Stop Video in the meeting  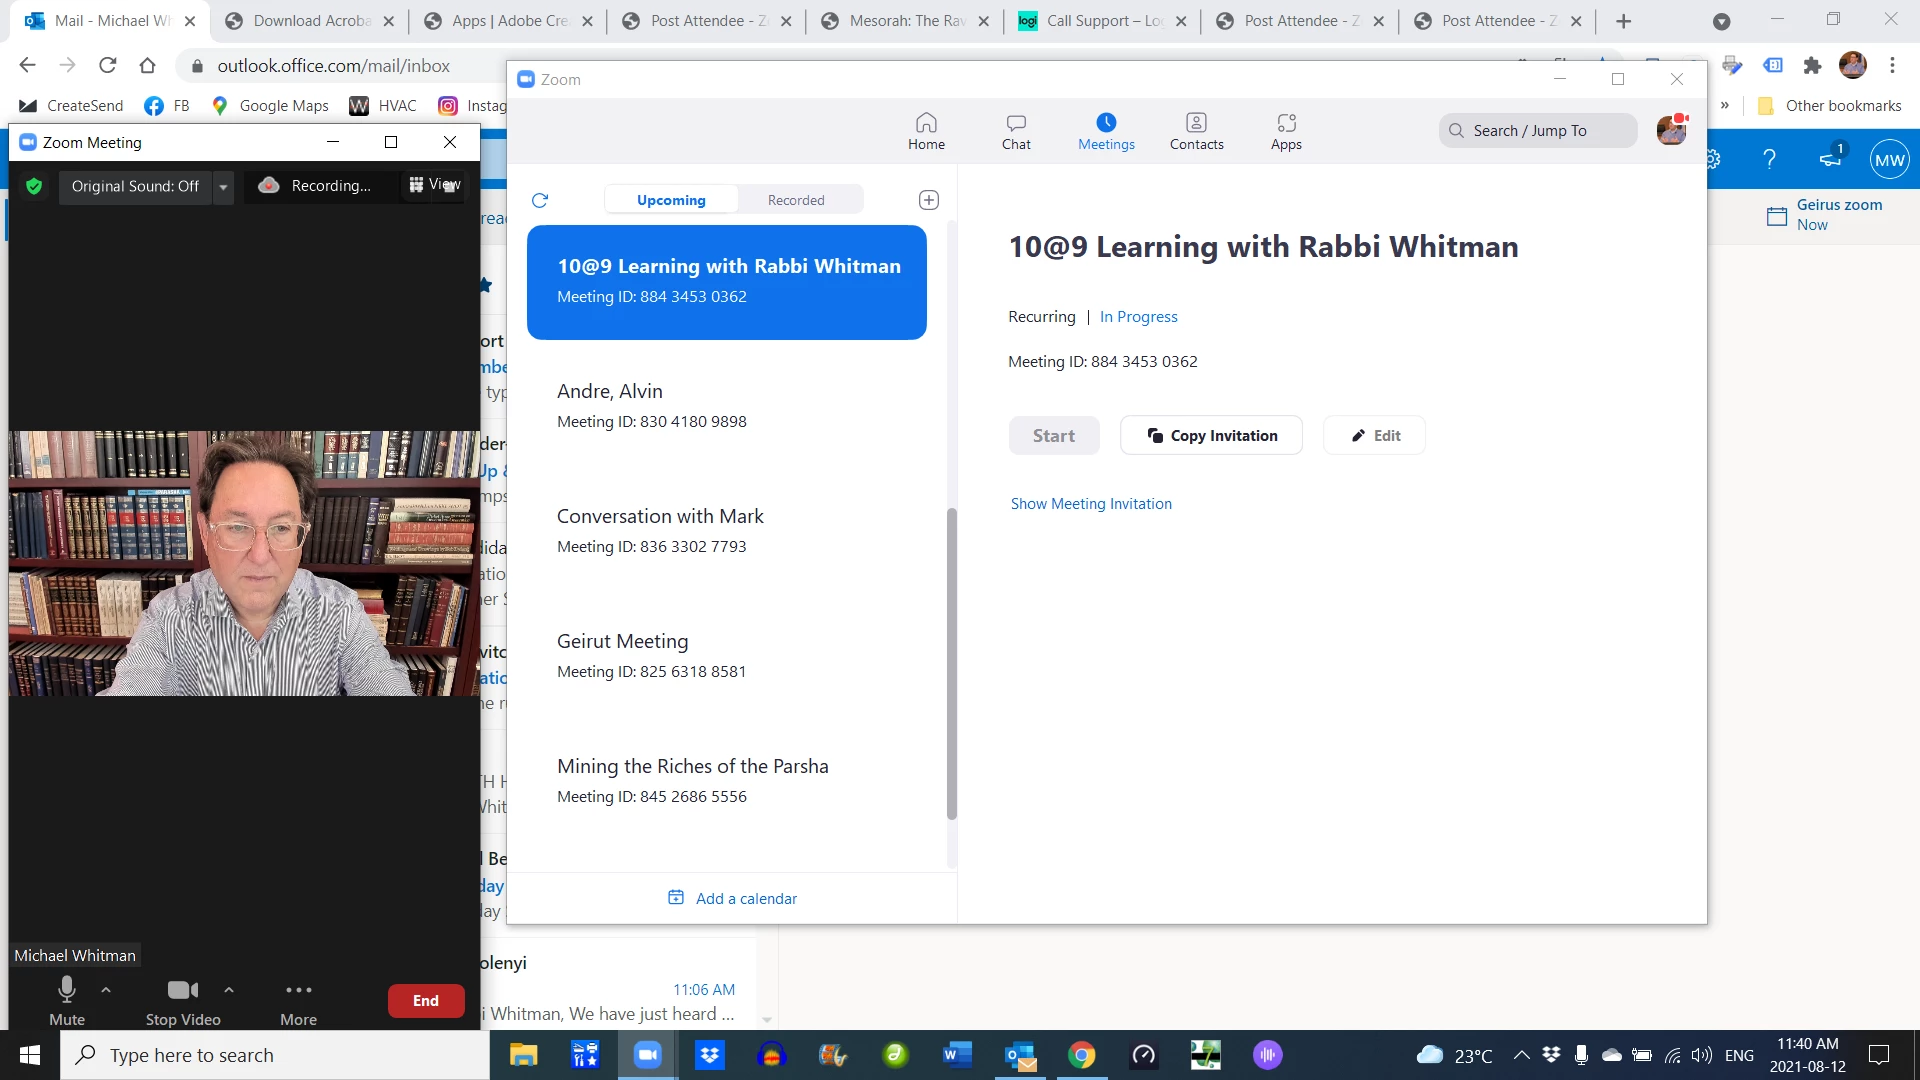tap(183, 1000)
